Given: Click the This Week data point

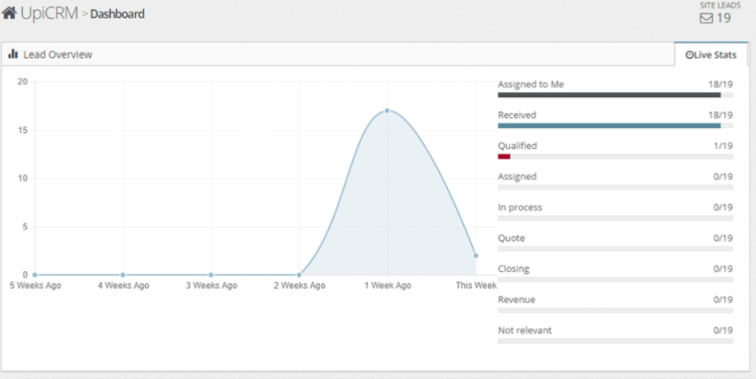Looking at the screenshot, I should [476, 256].
